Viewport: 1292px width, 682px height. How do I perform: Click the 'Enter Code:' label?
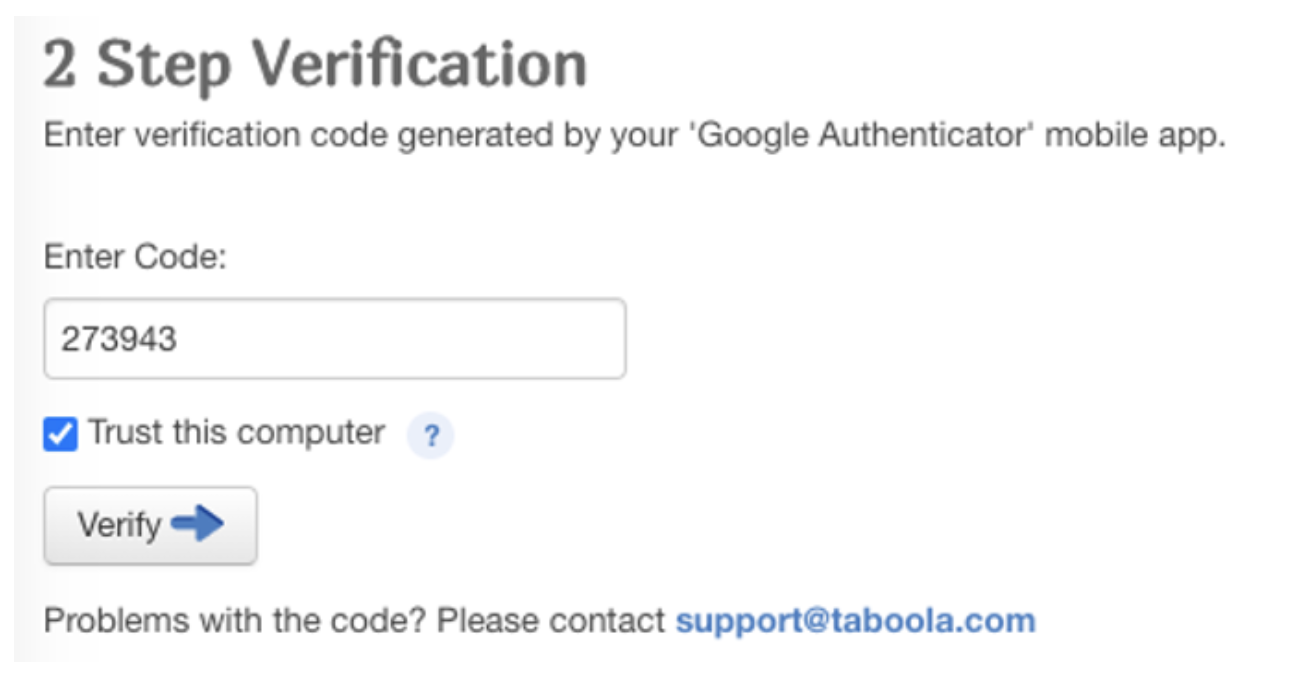pos(137,258)
